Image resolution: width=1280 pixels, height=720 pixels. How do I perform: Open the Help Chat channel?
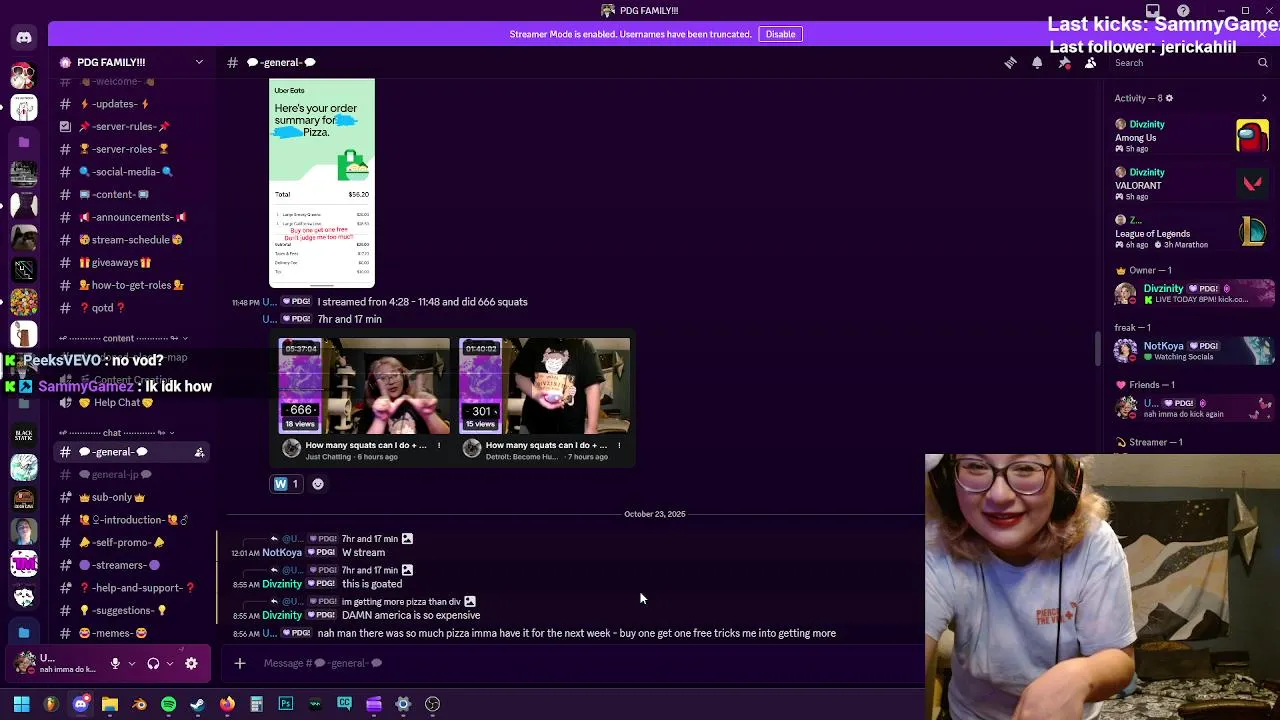tap(132, 403)
